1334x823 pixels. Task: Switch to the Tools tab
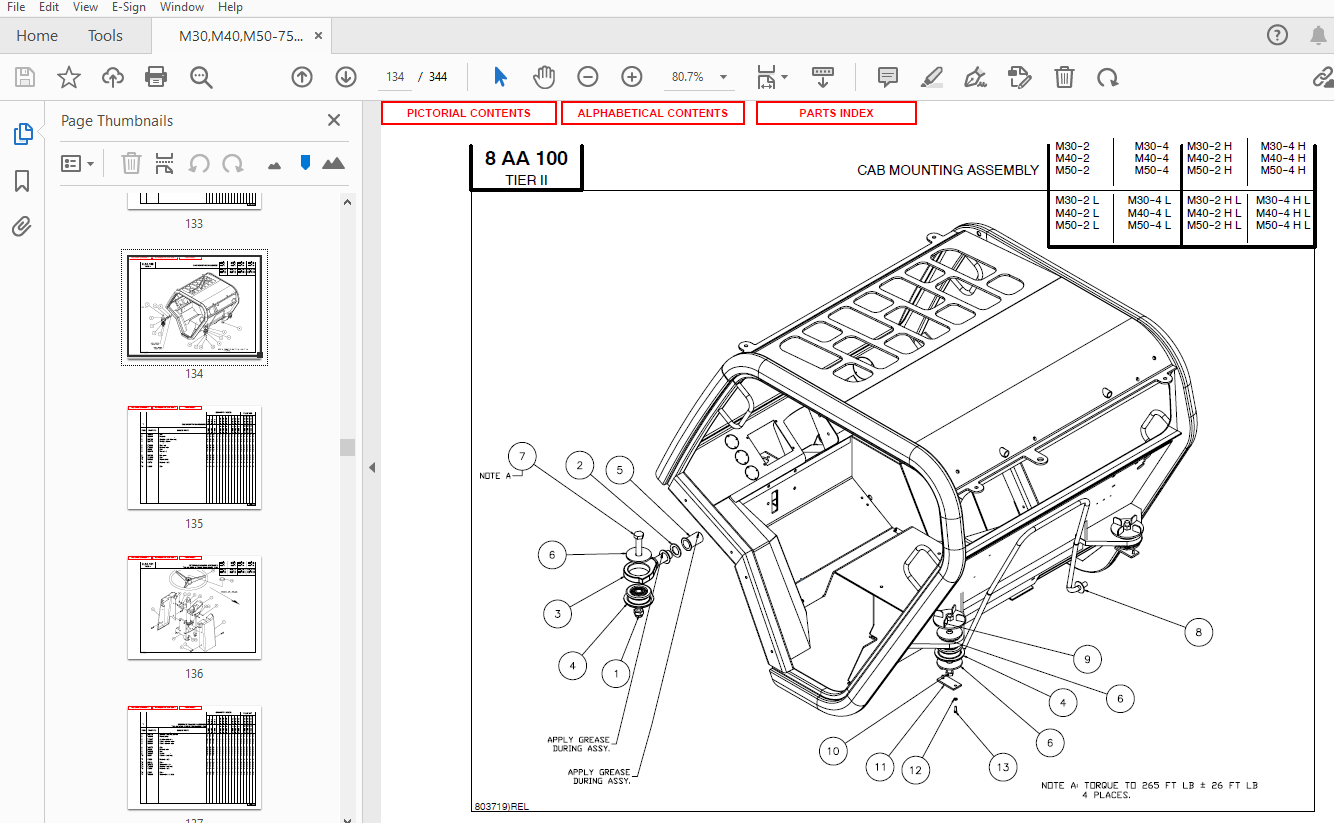[x=105, y=36]
